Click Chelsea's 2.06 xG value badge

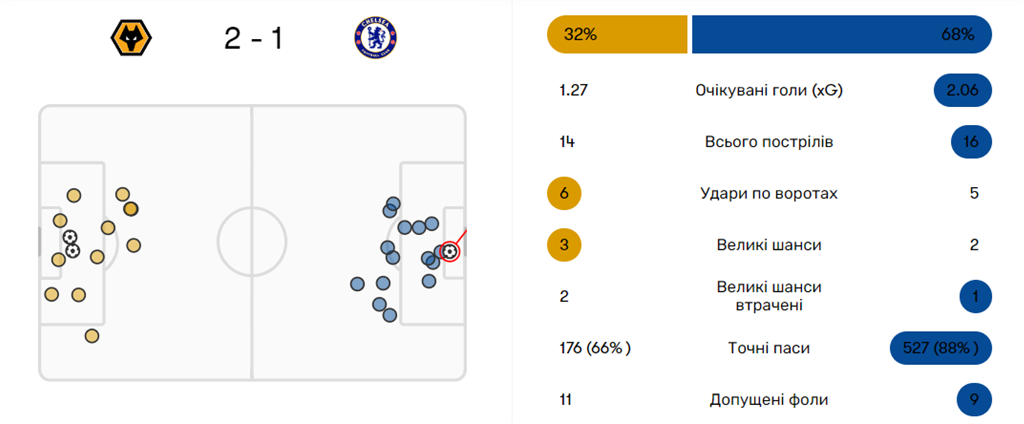point(962,91)
